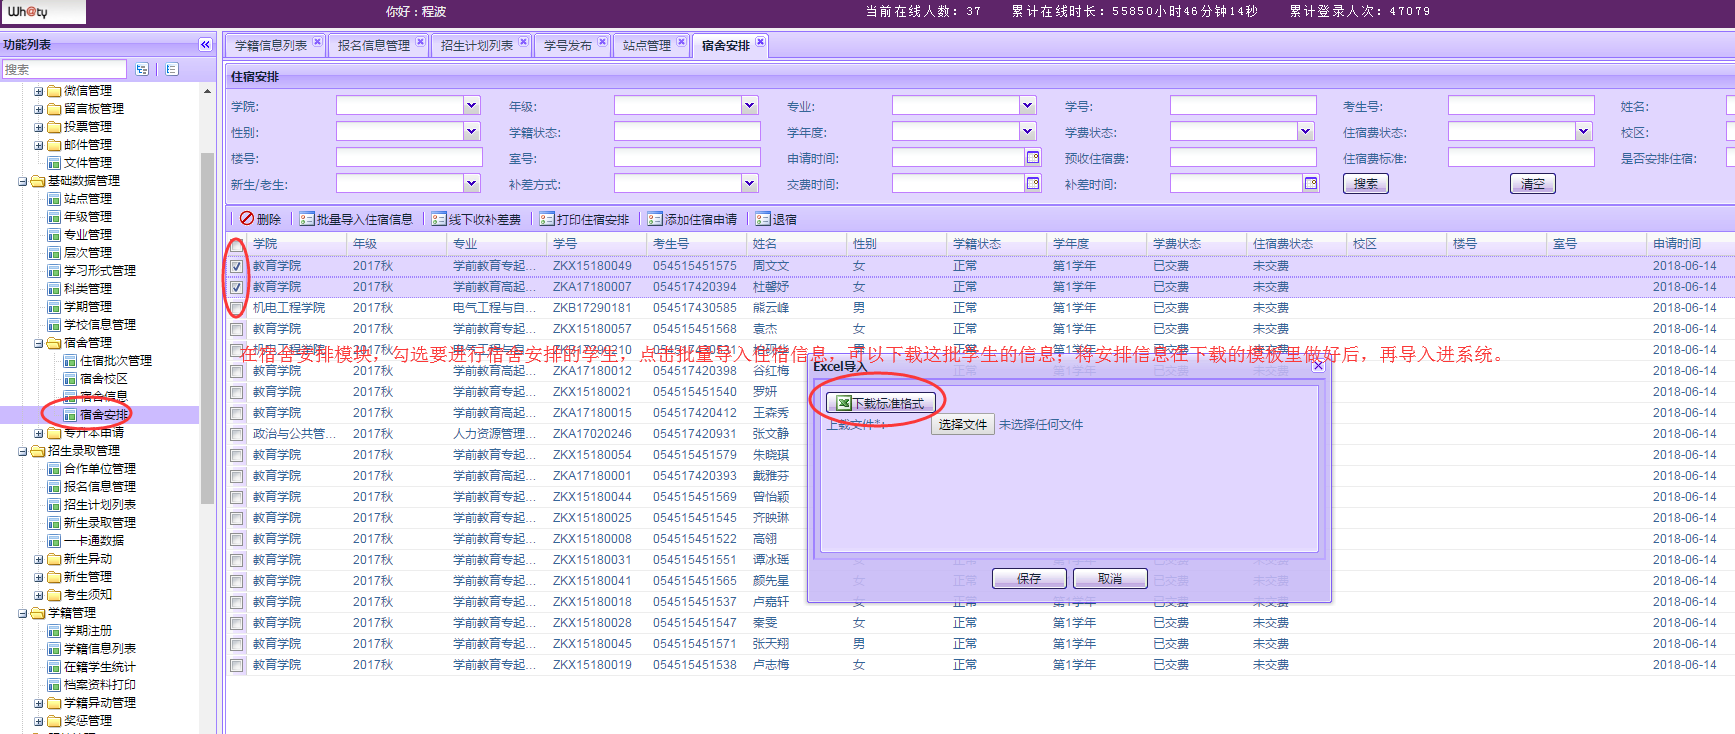Uncheck the row for student 杜馨妤

point(236,287)
